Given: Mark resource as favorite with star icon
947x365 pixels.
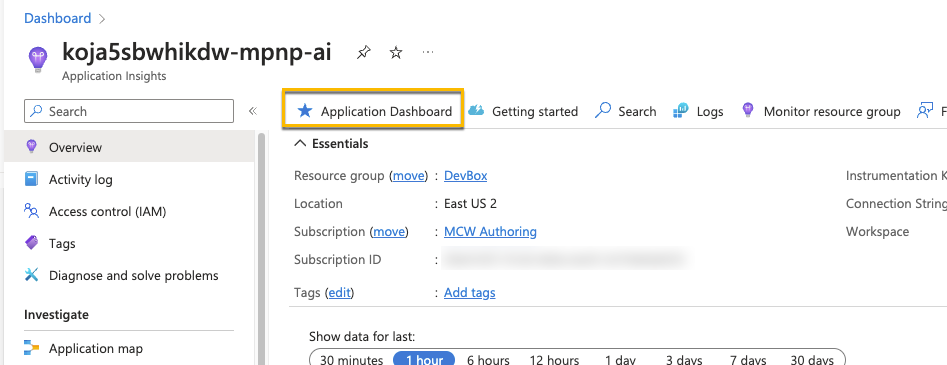Looking at the screenshot, I should pyautogui.click(x=396, y=53).
